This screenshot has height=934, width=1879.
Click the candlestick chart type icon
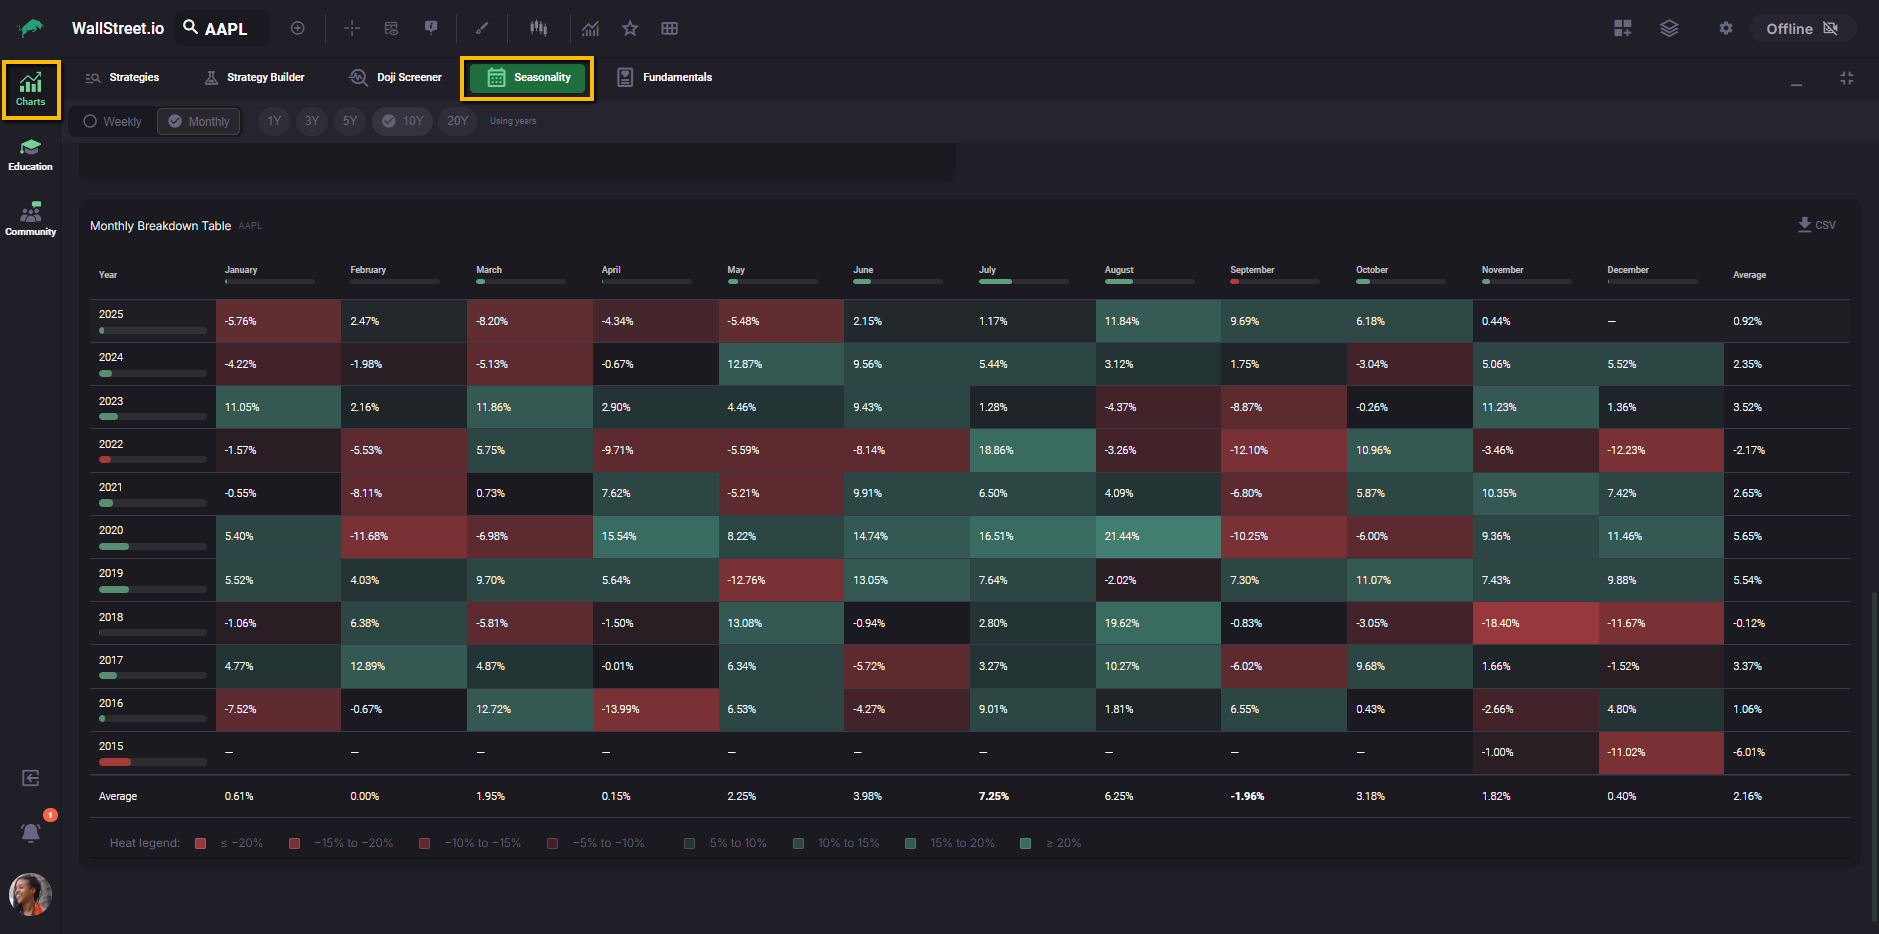pyautogui.click(x=539, y=28)
